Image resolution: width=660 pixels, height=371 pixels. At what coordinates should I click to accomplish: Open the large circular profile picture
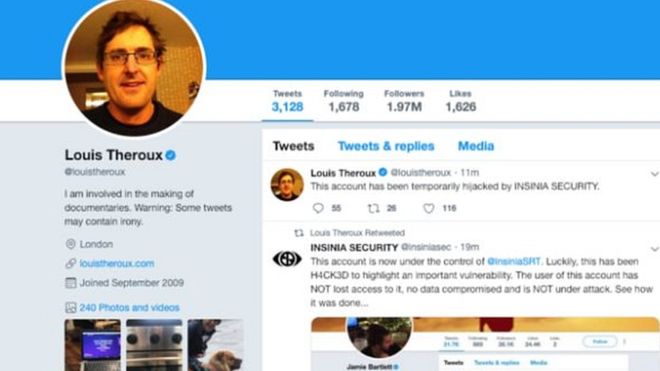click(x=134, y=66)
